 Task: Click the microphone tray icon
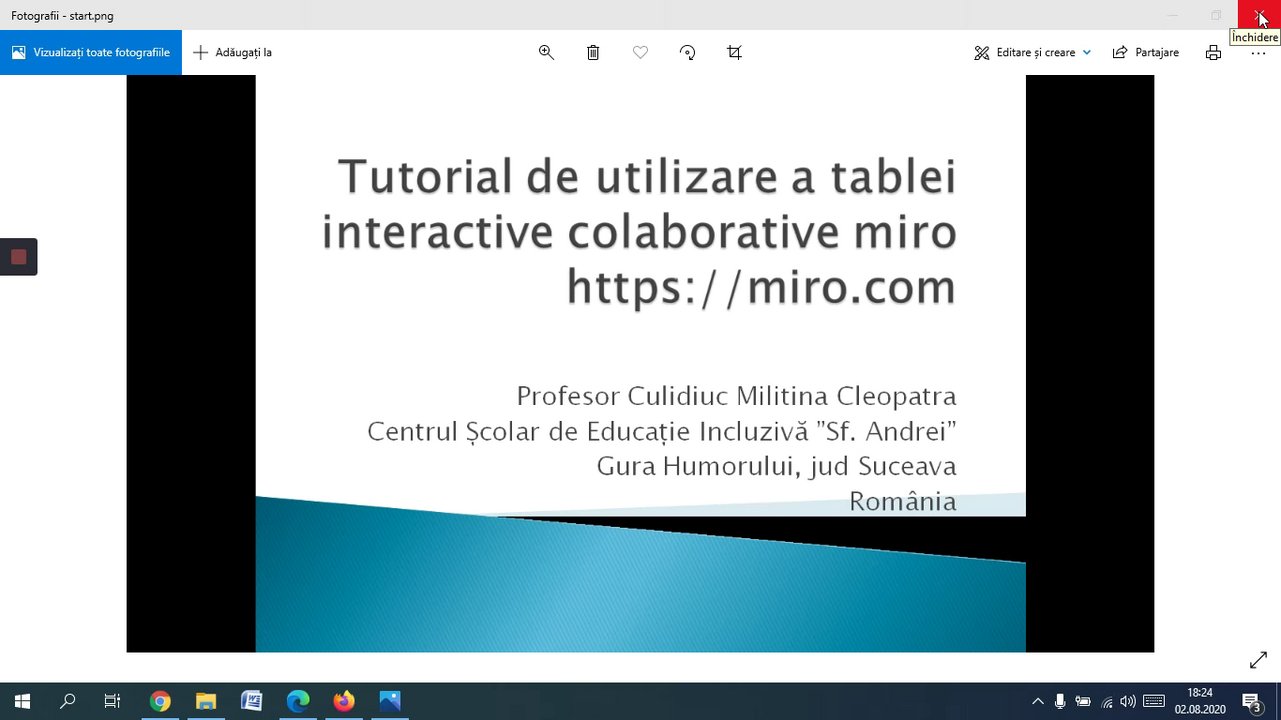(x=1060, y=701)
